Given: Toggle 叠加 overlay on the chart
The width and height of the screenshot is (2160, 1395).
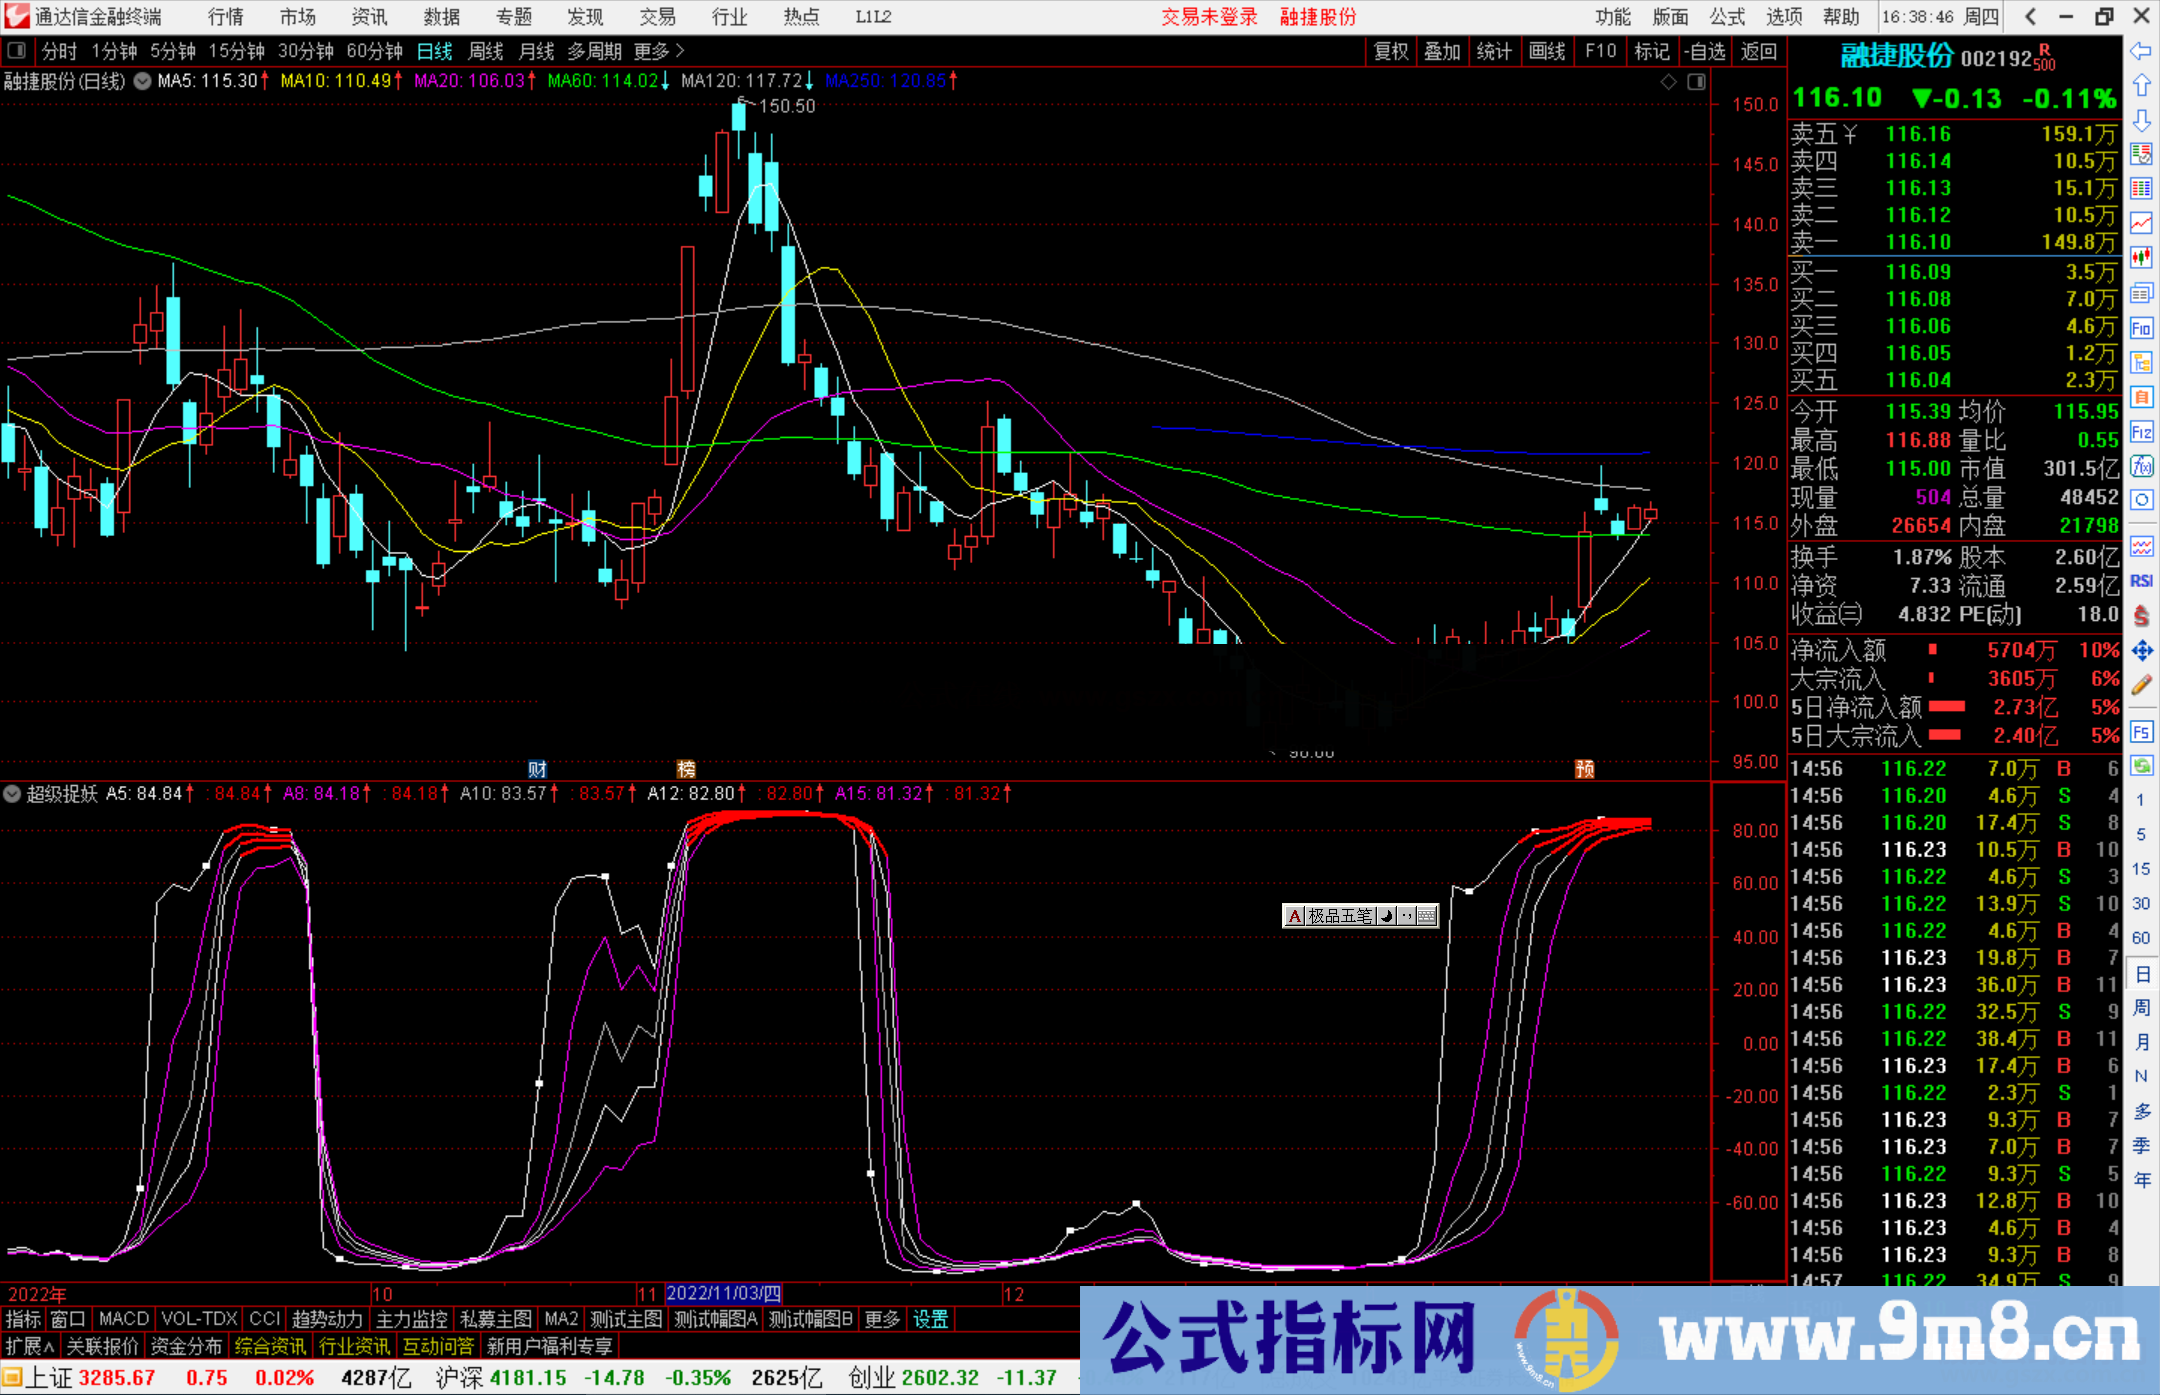Looking at the screenshot, I should tap(1443, 52).
